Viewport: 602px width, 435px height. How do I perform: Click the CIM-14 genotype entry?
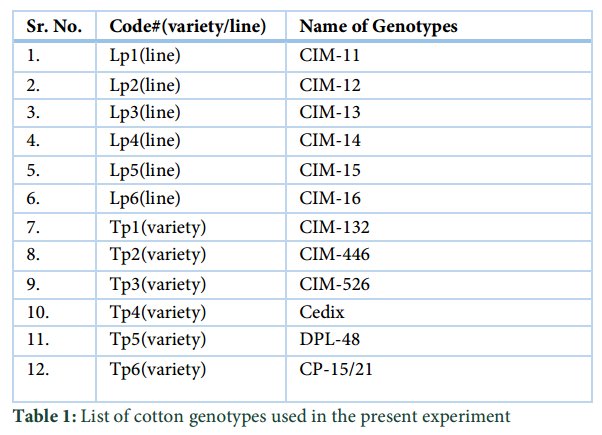tap(330, 140)
